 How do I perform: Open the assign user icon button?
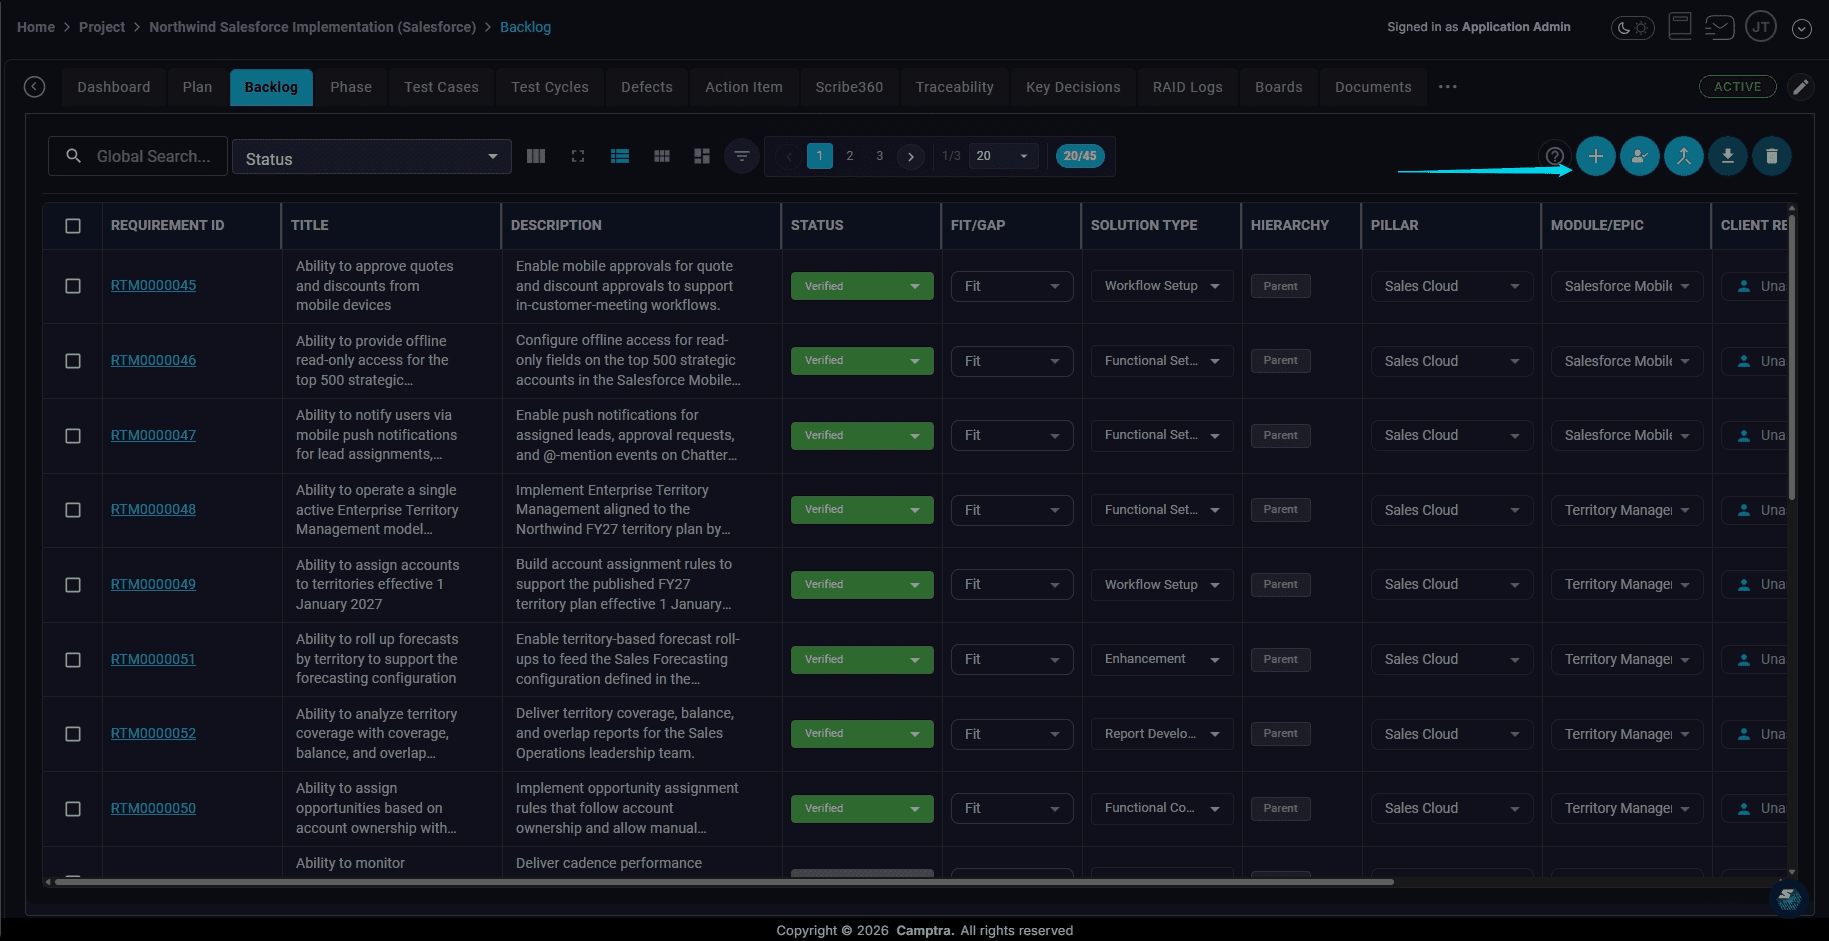click(x=1639, y=156)
